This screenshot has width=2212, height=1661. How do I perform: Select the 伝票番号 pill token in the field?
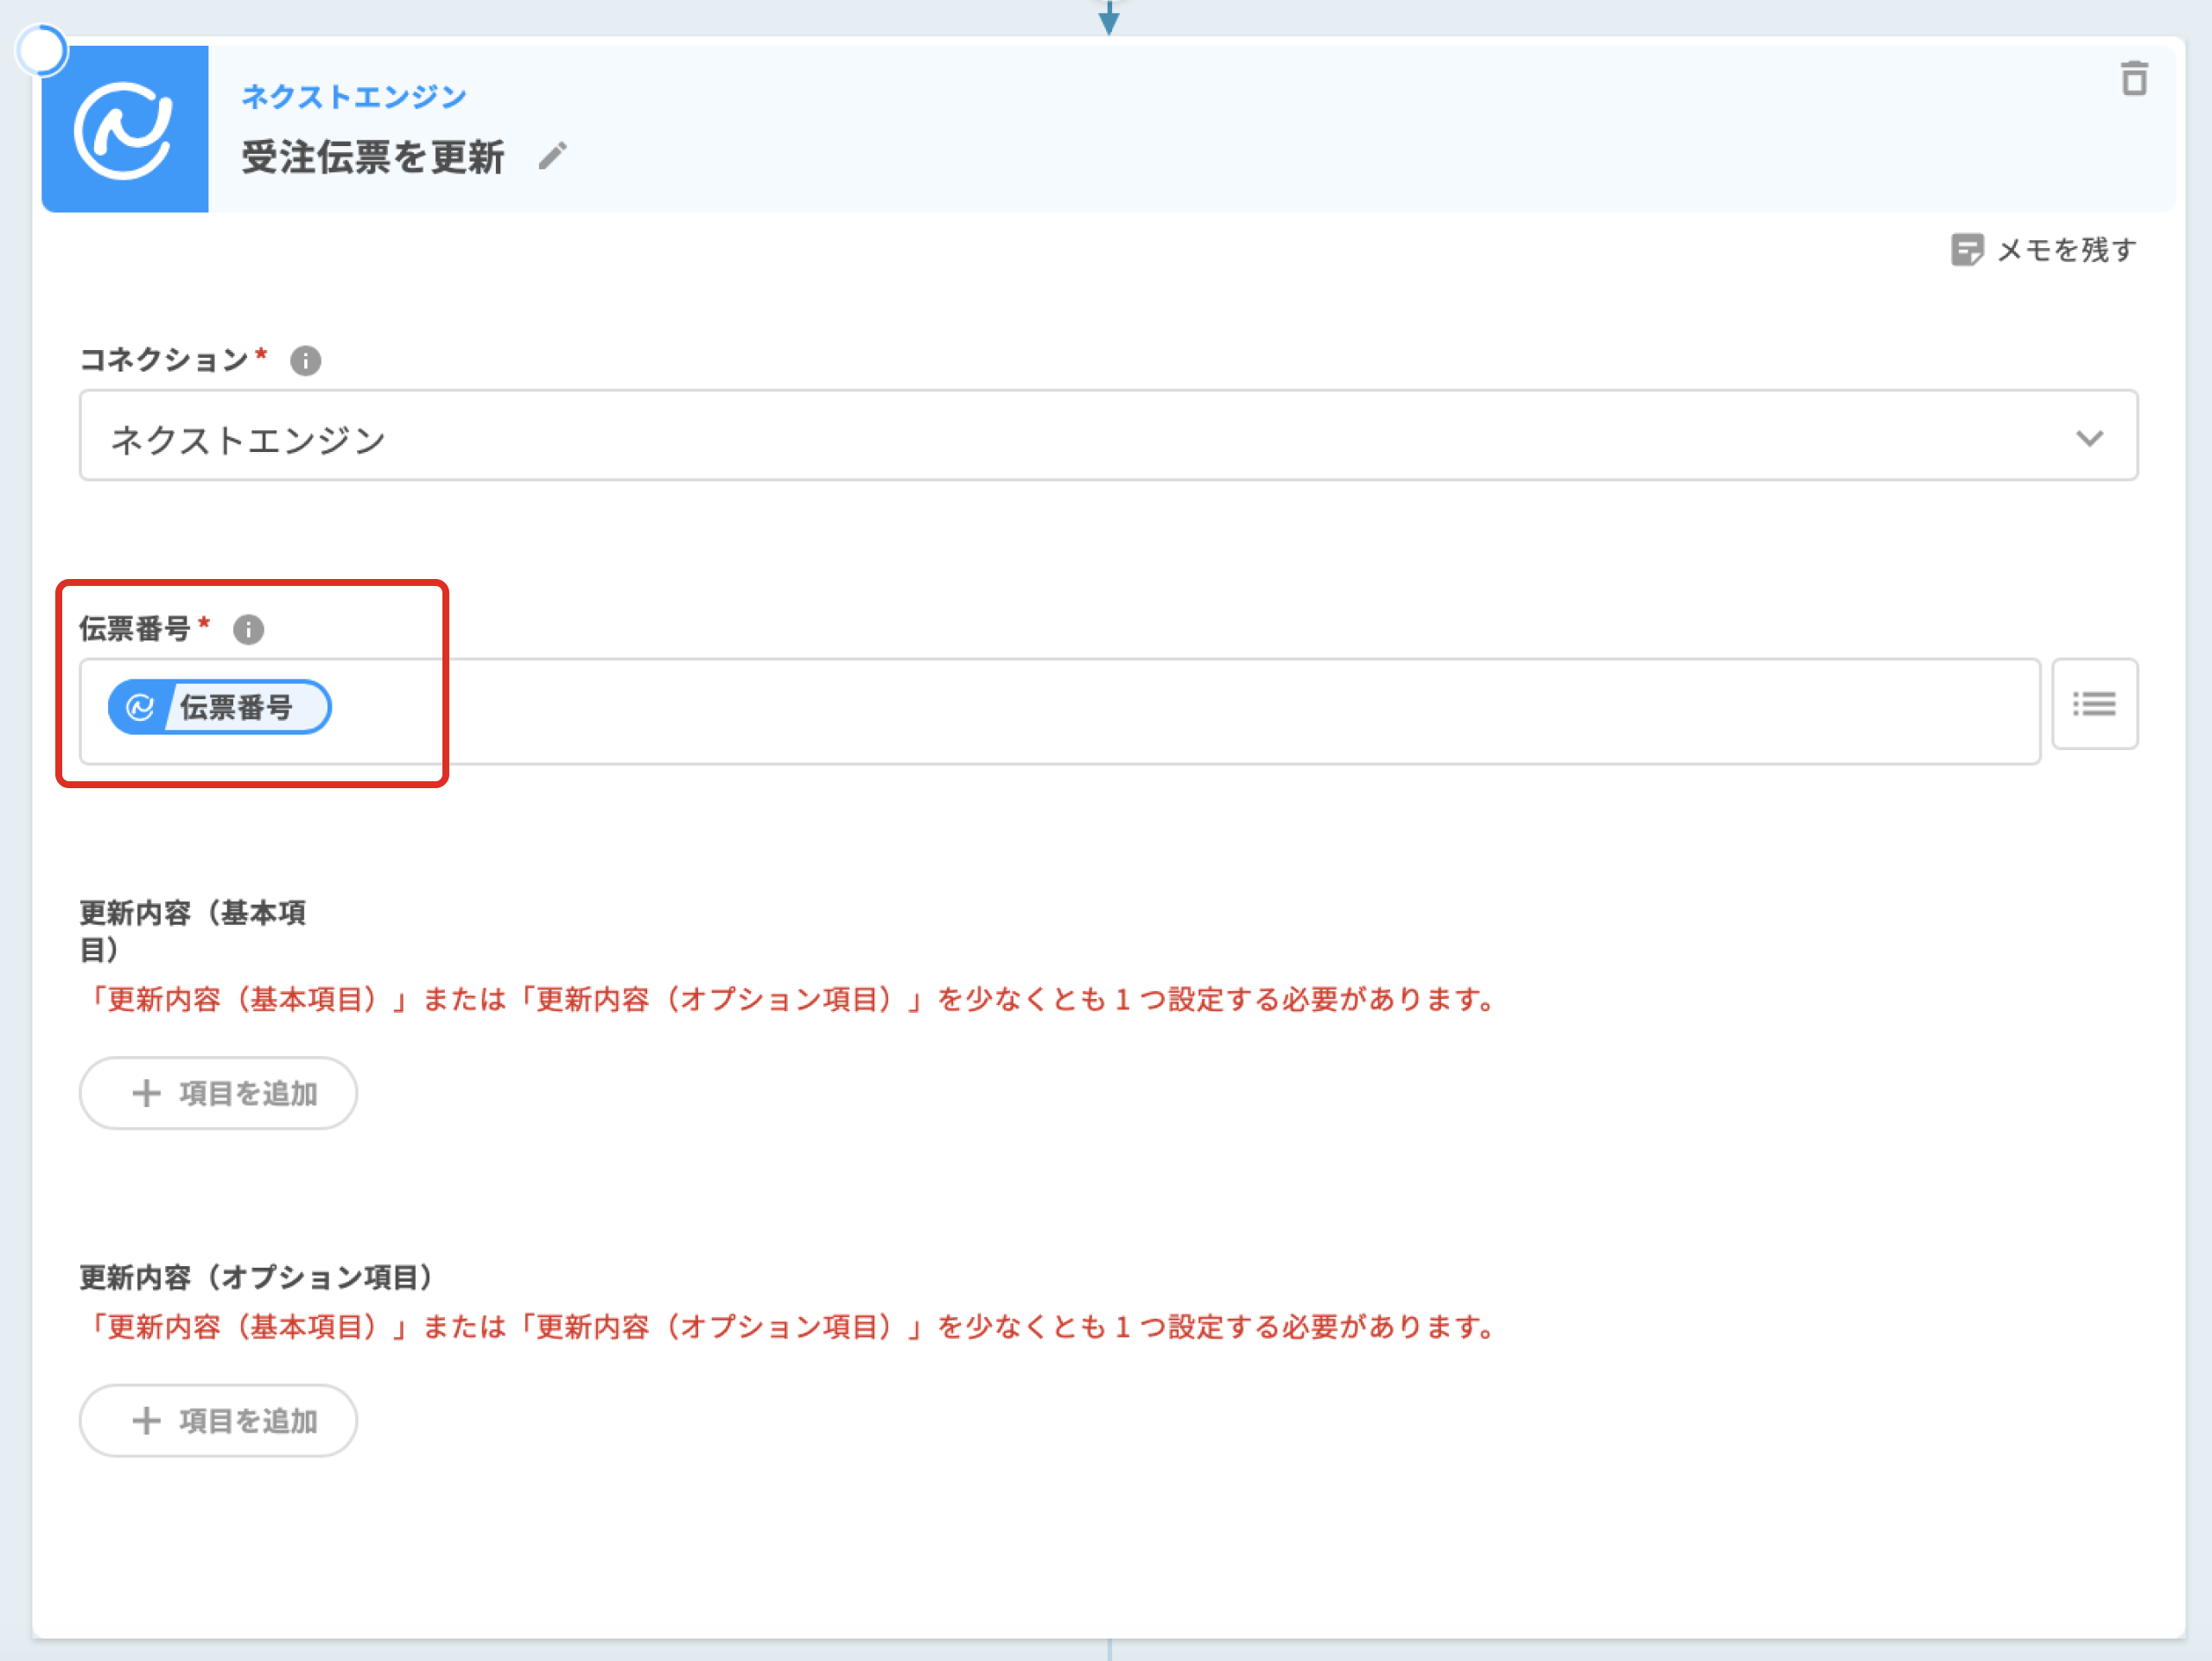pos(236,707)
